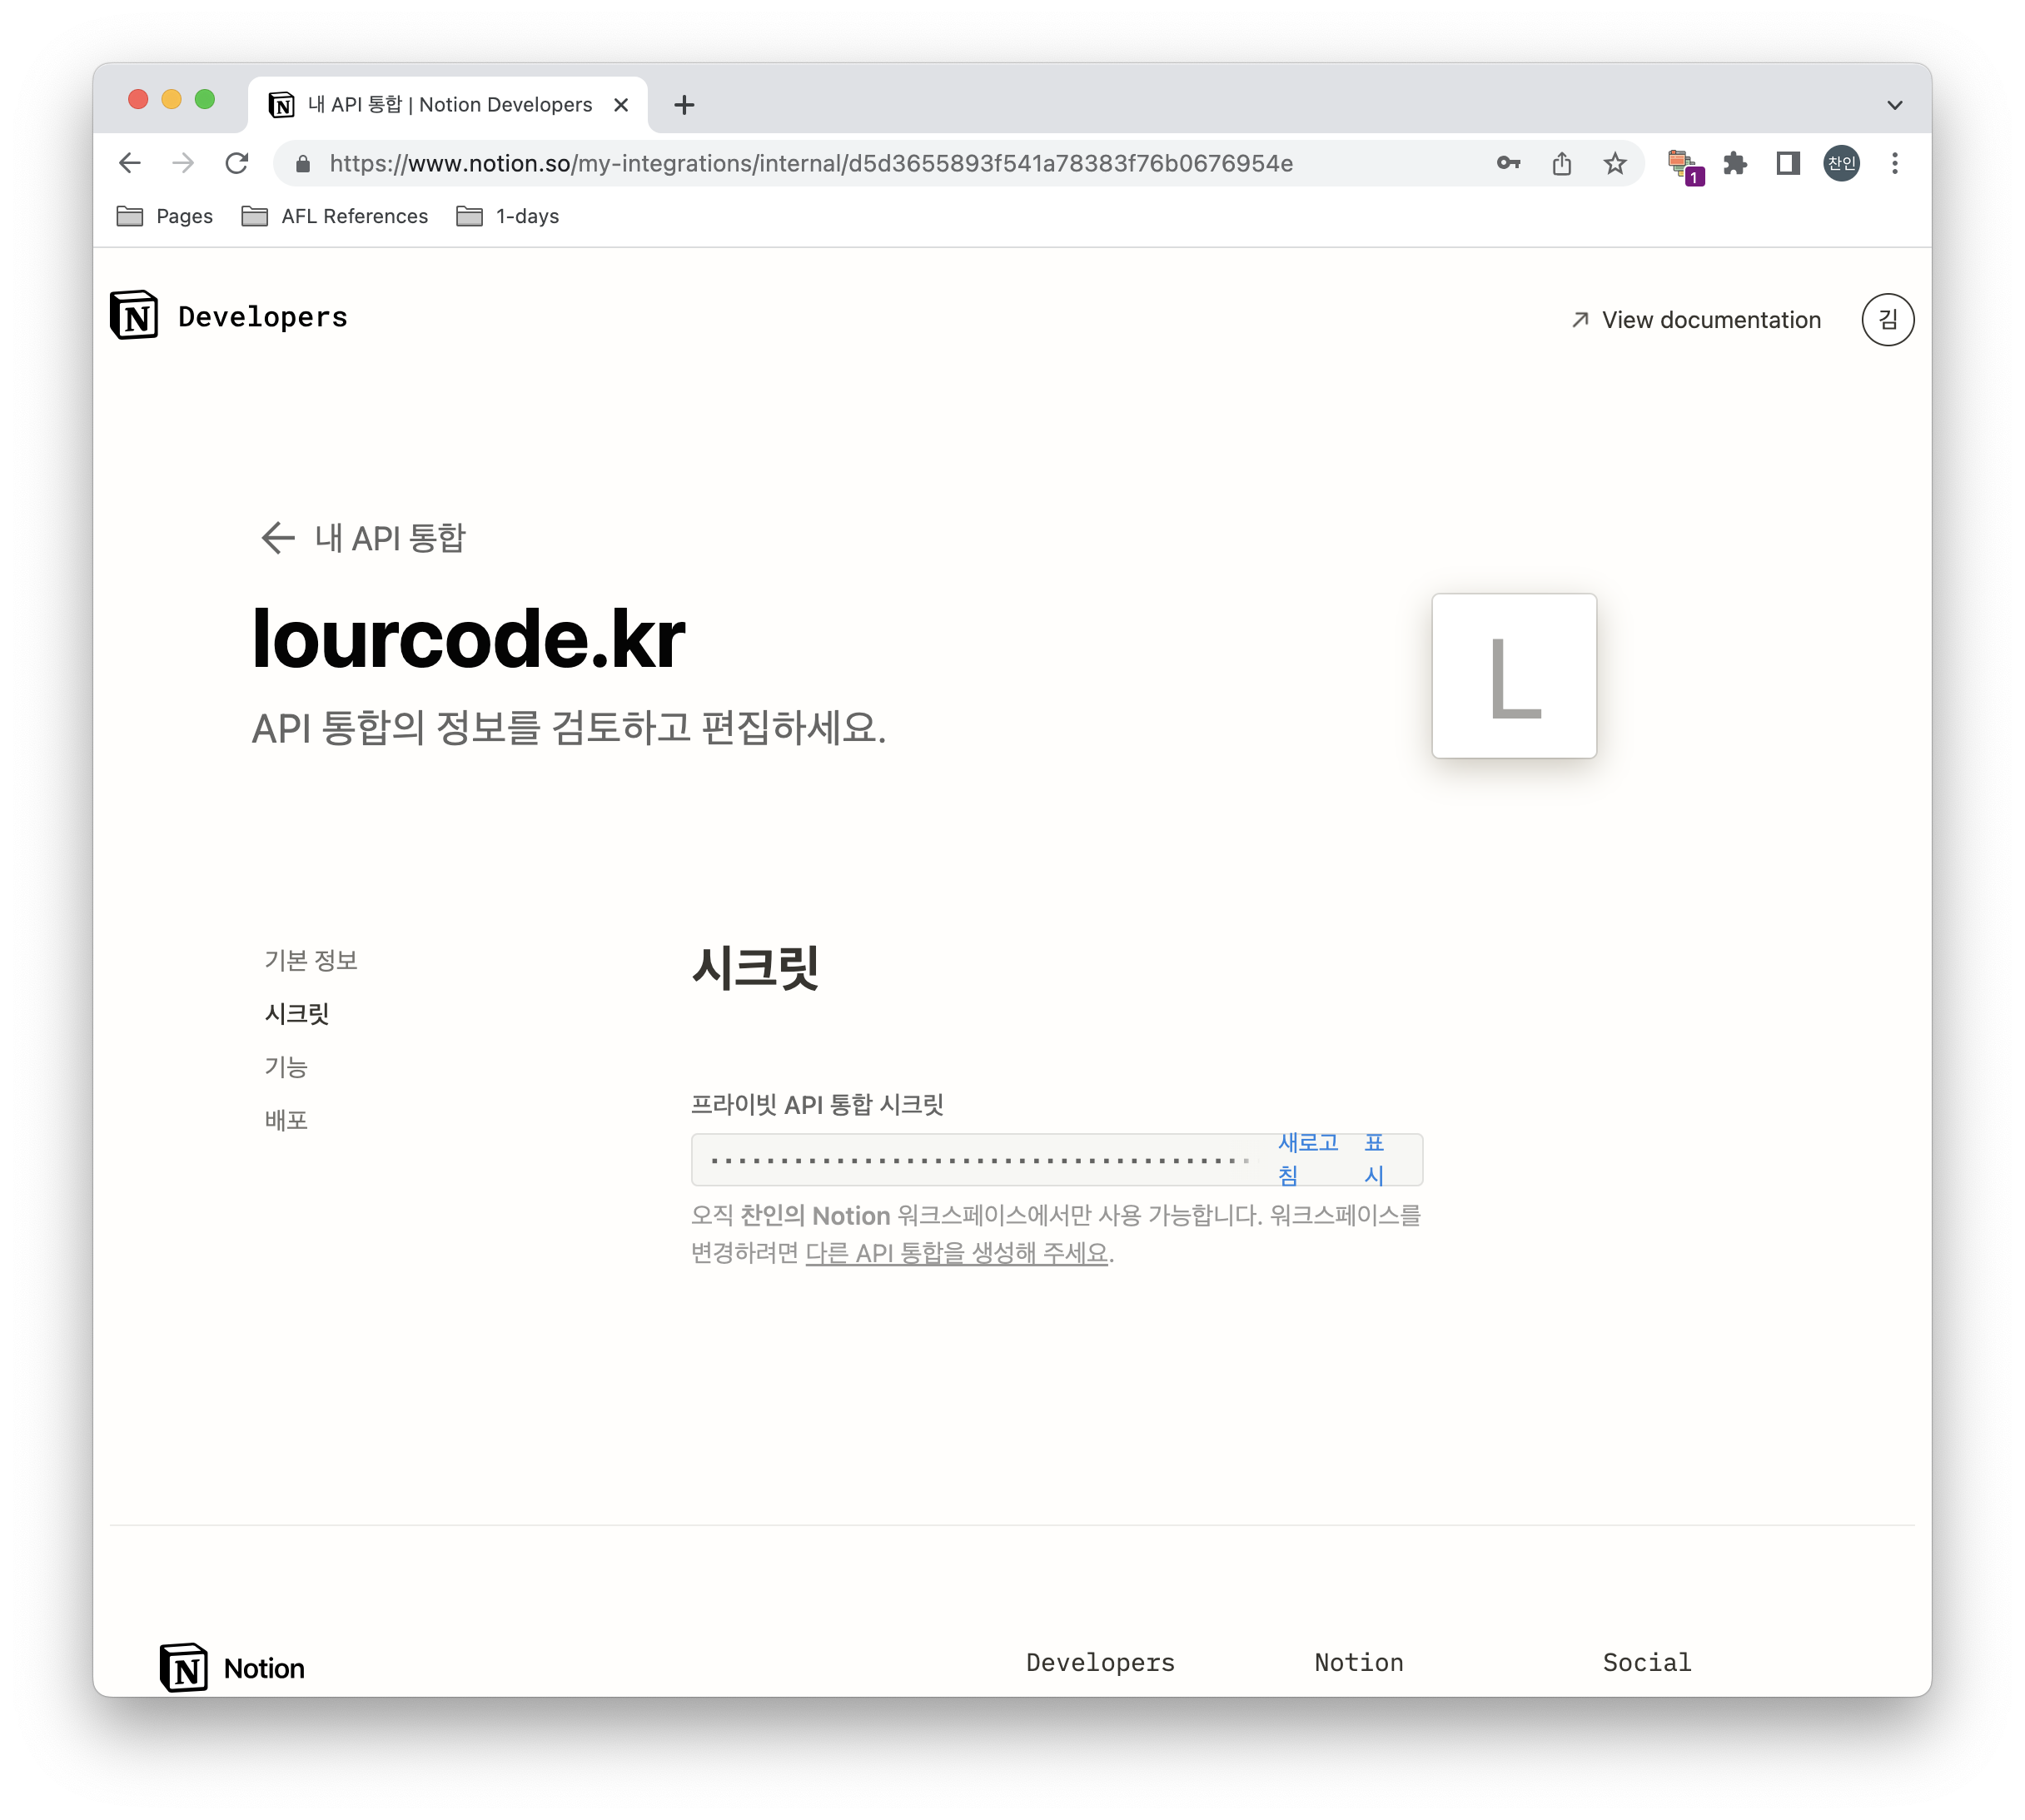This screenshot has height=1820, width=2025.
Task: Click the masked API secret field
Action: tap(980, 1160)
